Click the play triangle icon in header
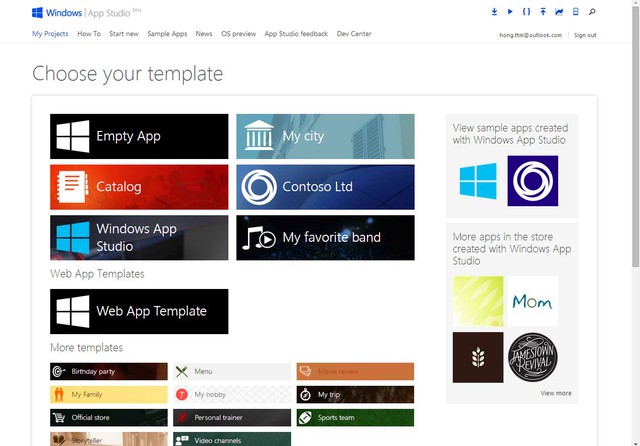 tap(510, 12)
